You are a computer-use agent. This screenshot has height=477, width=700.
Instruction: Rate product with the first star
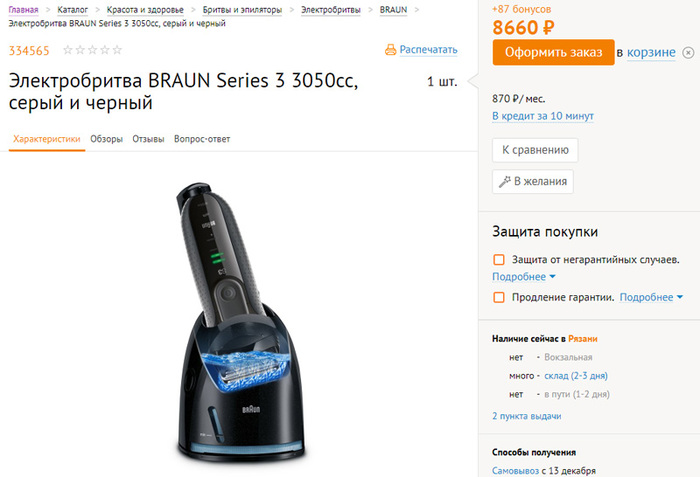coord(68,50)
